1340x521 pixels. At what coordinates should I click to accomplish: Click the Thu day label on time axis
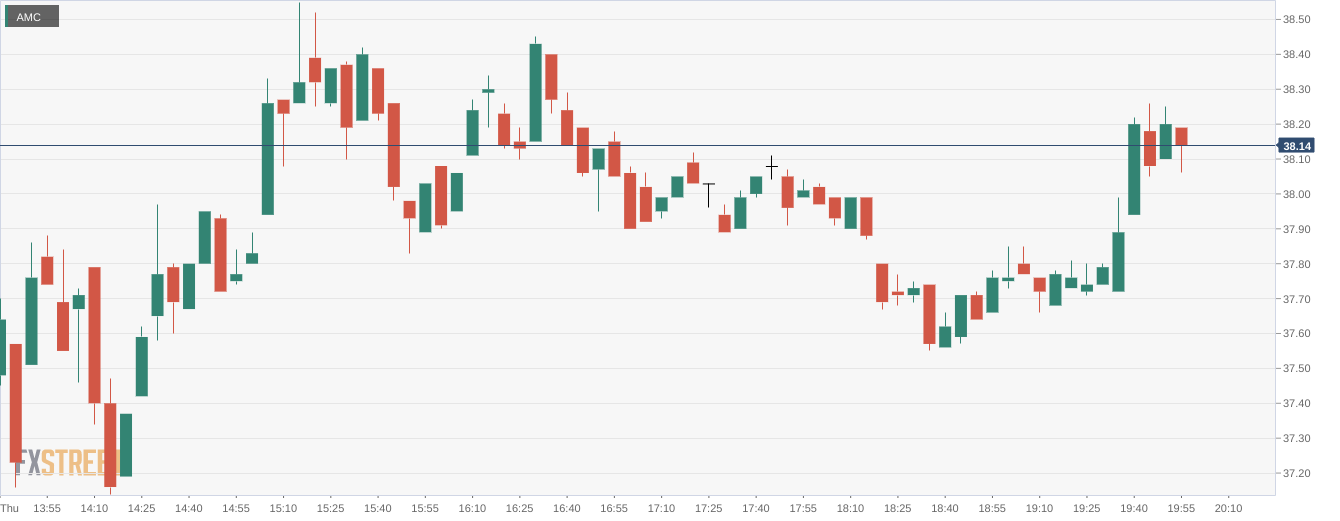coord(9,508)
